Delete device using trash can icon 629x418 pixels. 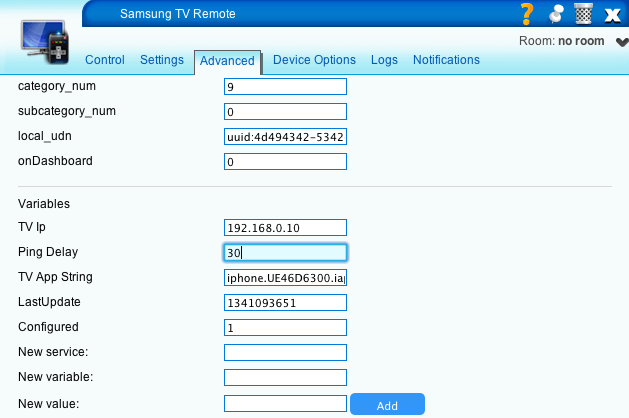click(x=584, y=14)
